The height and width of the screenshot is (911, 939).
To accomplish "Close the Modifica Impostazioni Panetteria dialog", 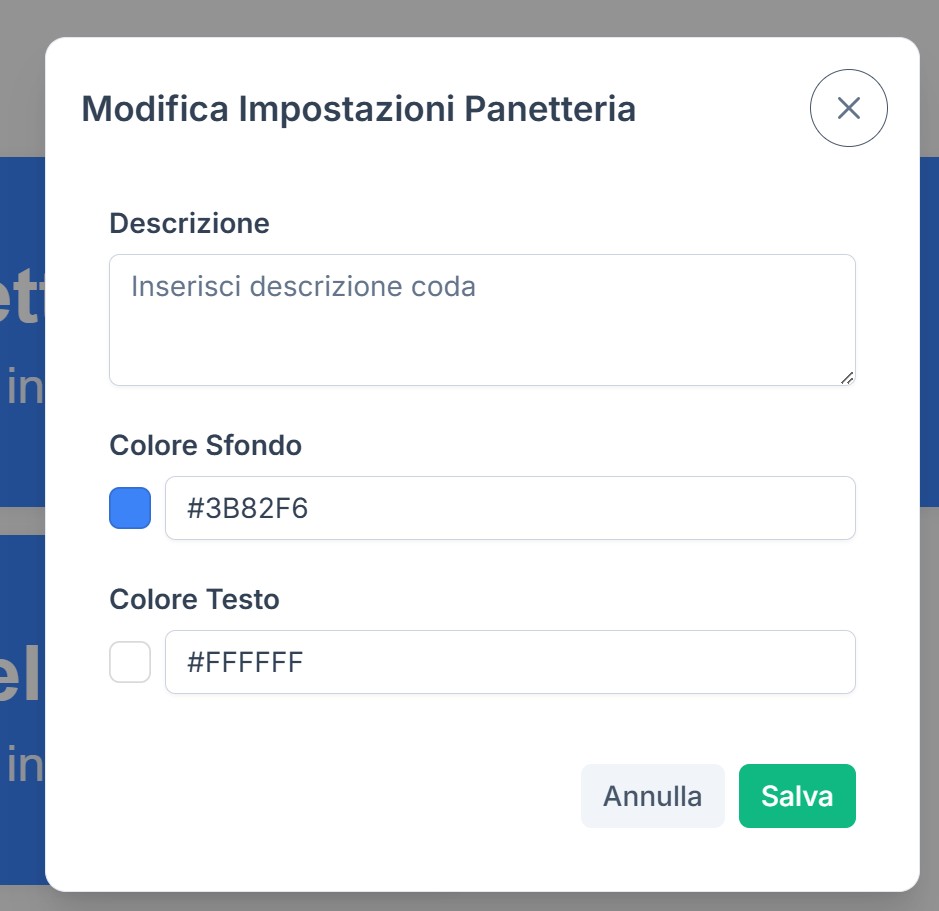I will [x=848, y=108].
